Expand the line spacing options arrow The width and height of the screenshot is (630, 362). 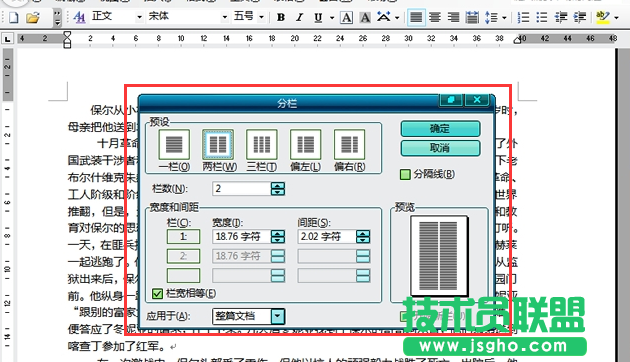504,17
